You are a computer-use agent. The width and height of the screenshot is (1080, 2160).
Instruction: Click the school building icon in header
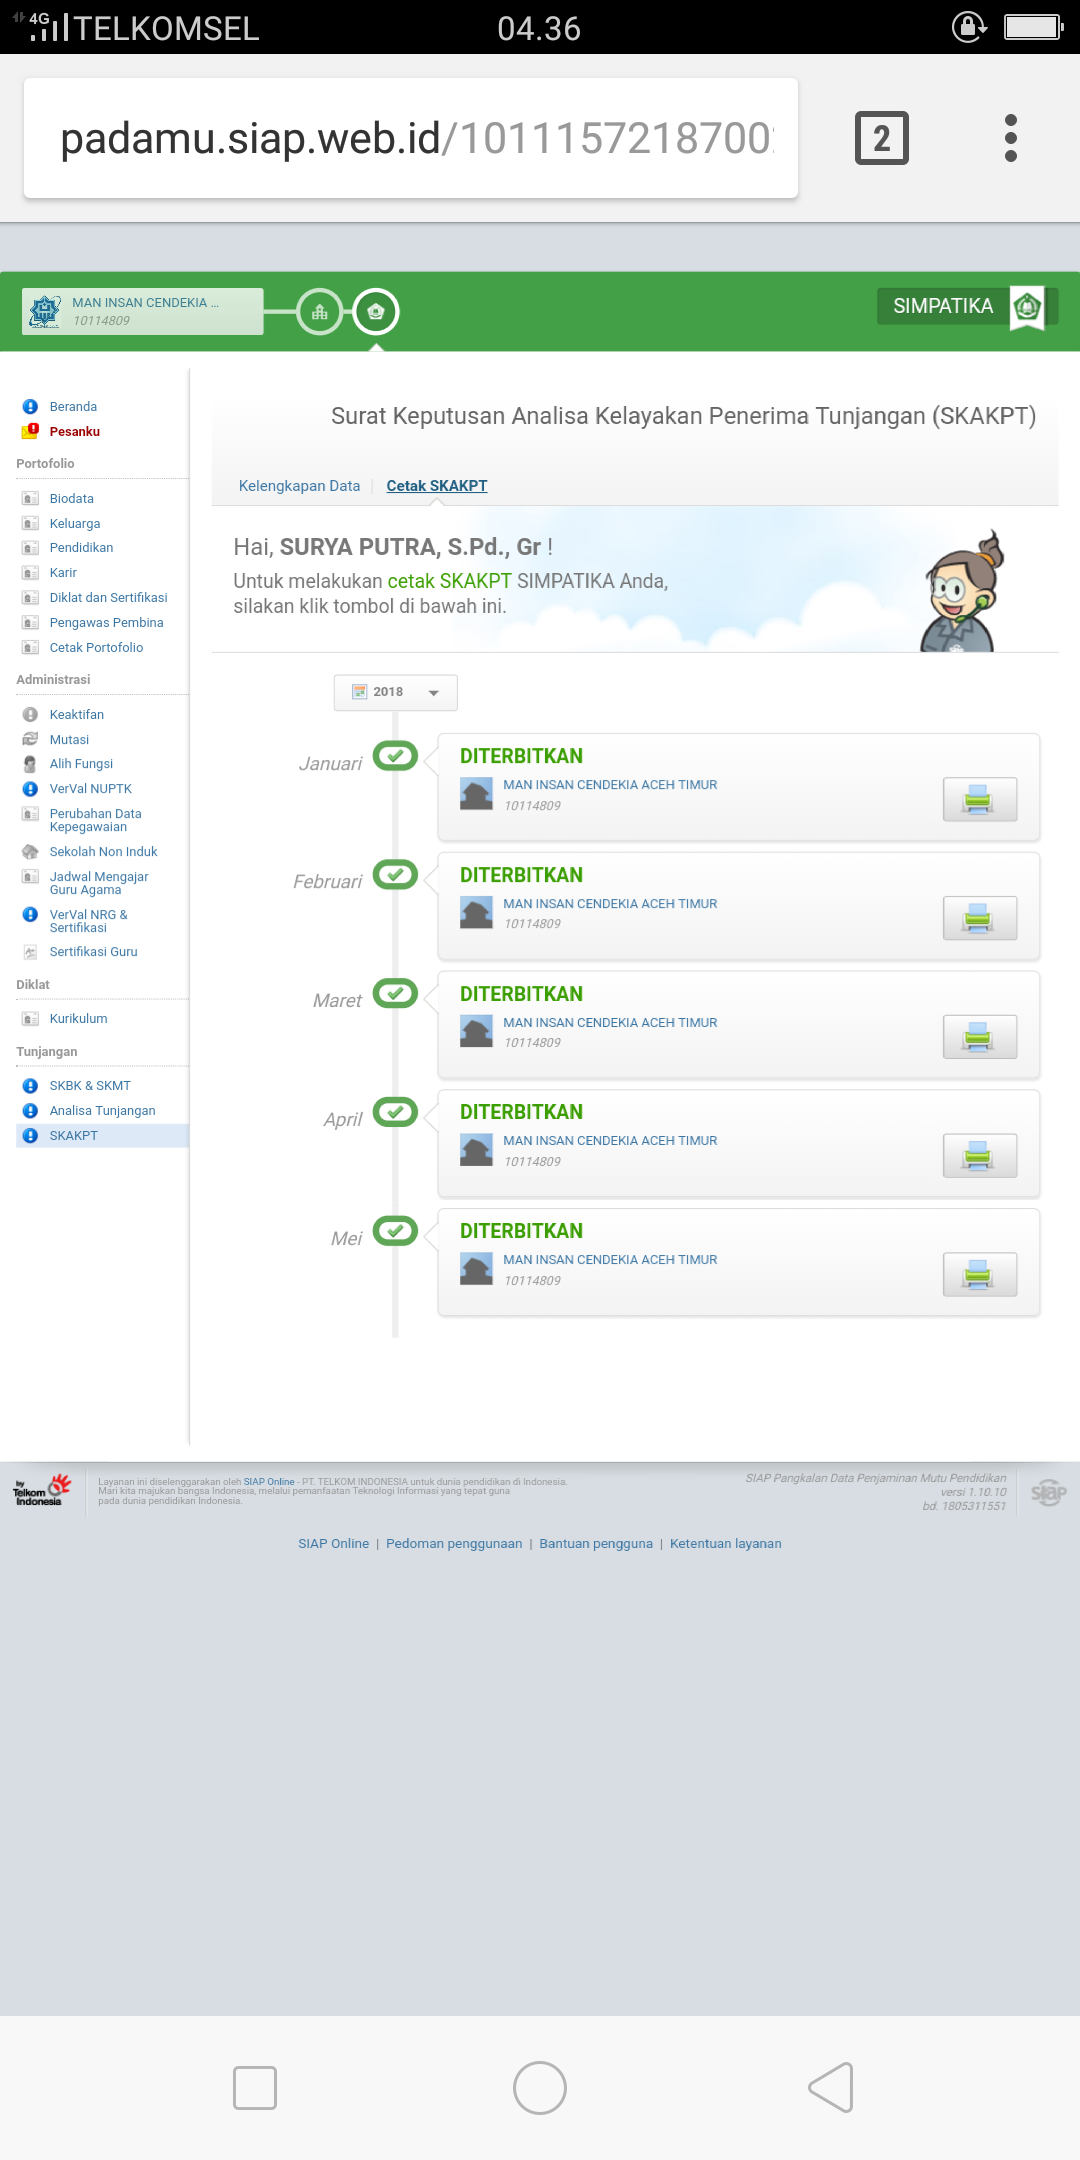(320, 312)
